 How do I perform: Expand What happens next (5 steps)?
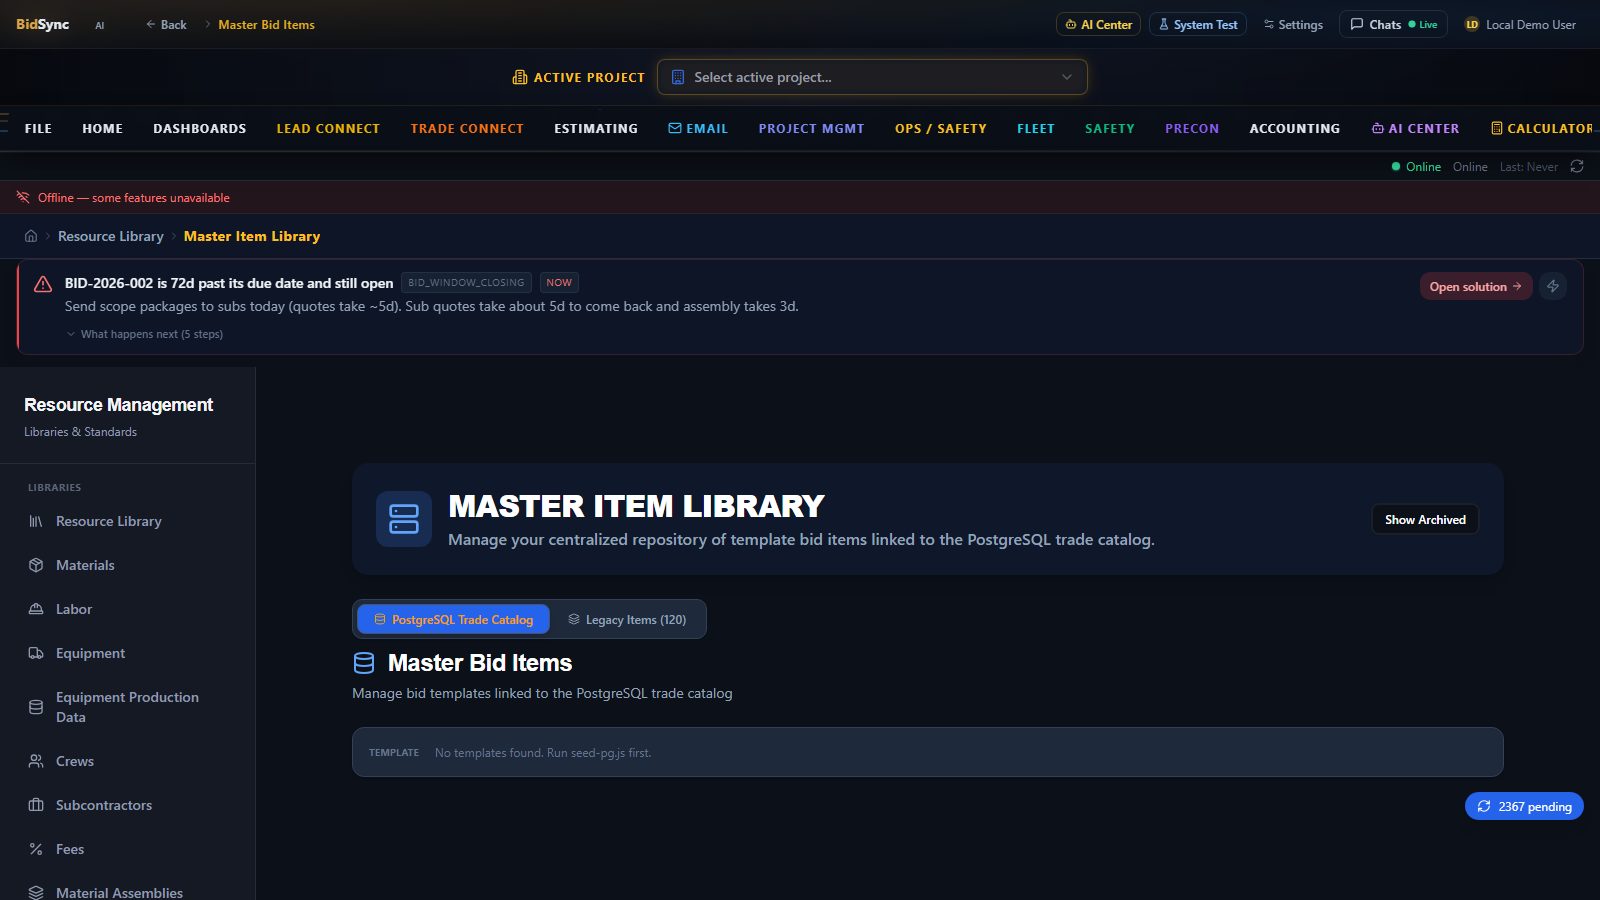[x=145, y=334]
